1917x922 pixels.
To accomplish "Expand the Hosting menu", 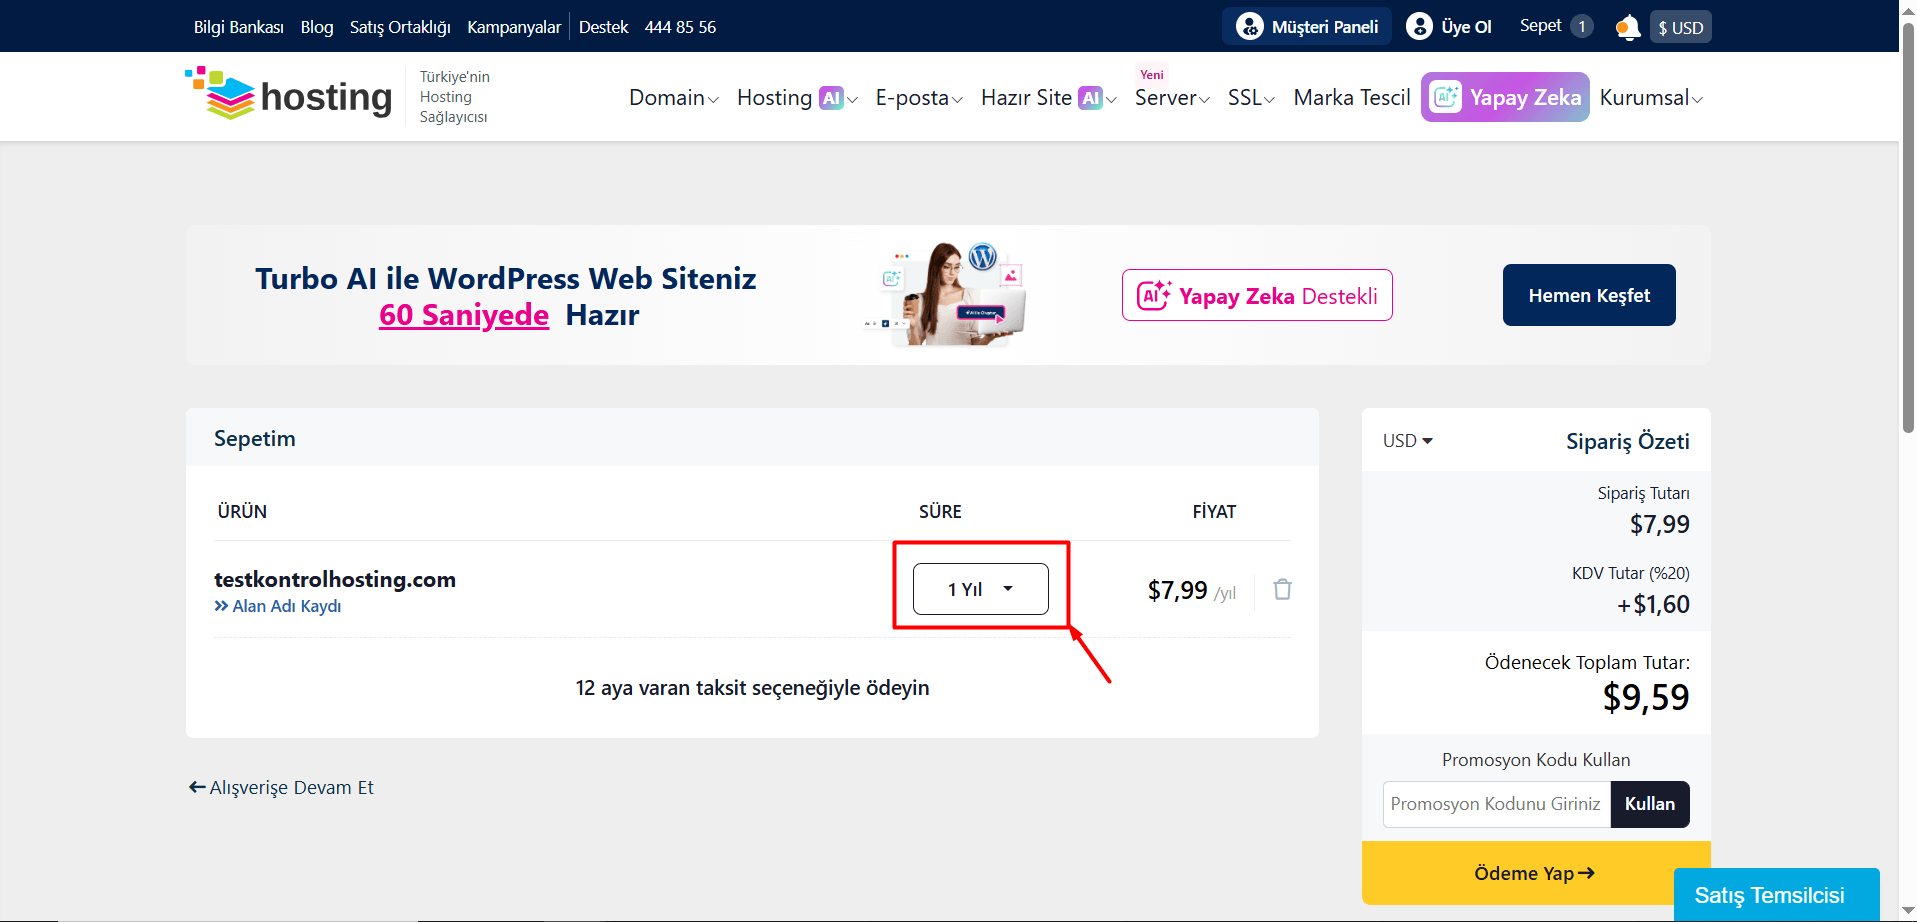I will pos(797,98).
